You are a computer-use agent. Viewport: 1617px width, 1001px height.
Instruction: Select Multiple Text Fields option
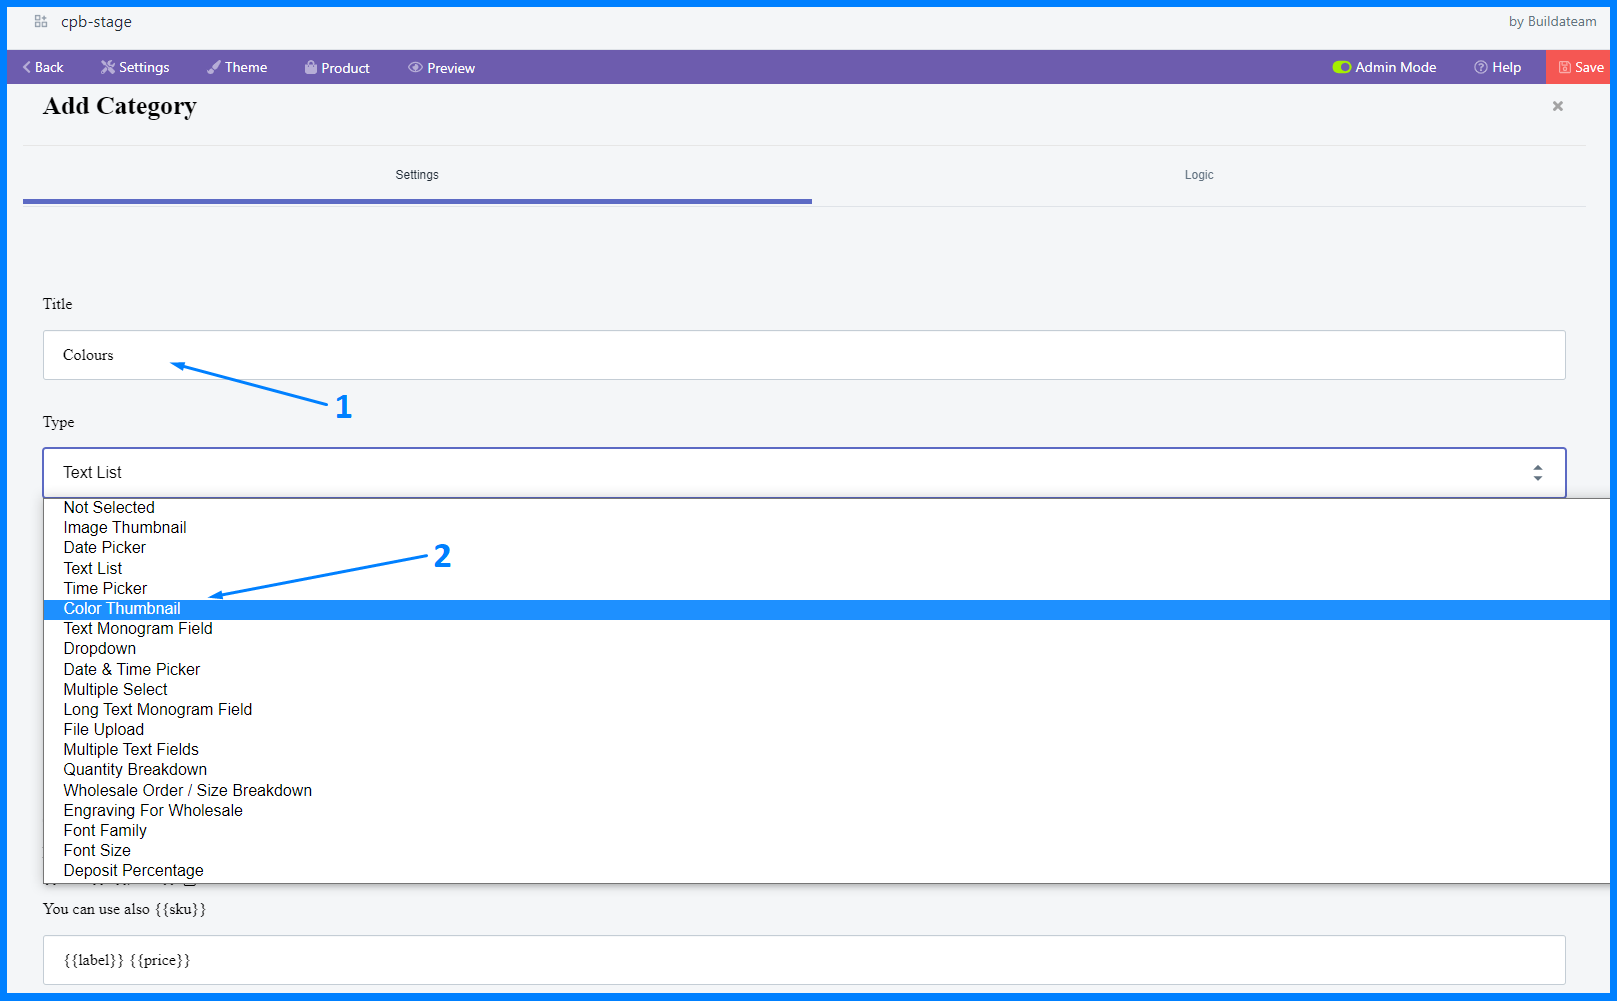pyautogui.click(x=826, y=750)
